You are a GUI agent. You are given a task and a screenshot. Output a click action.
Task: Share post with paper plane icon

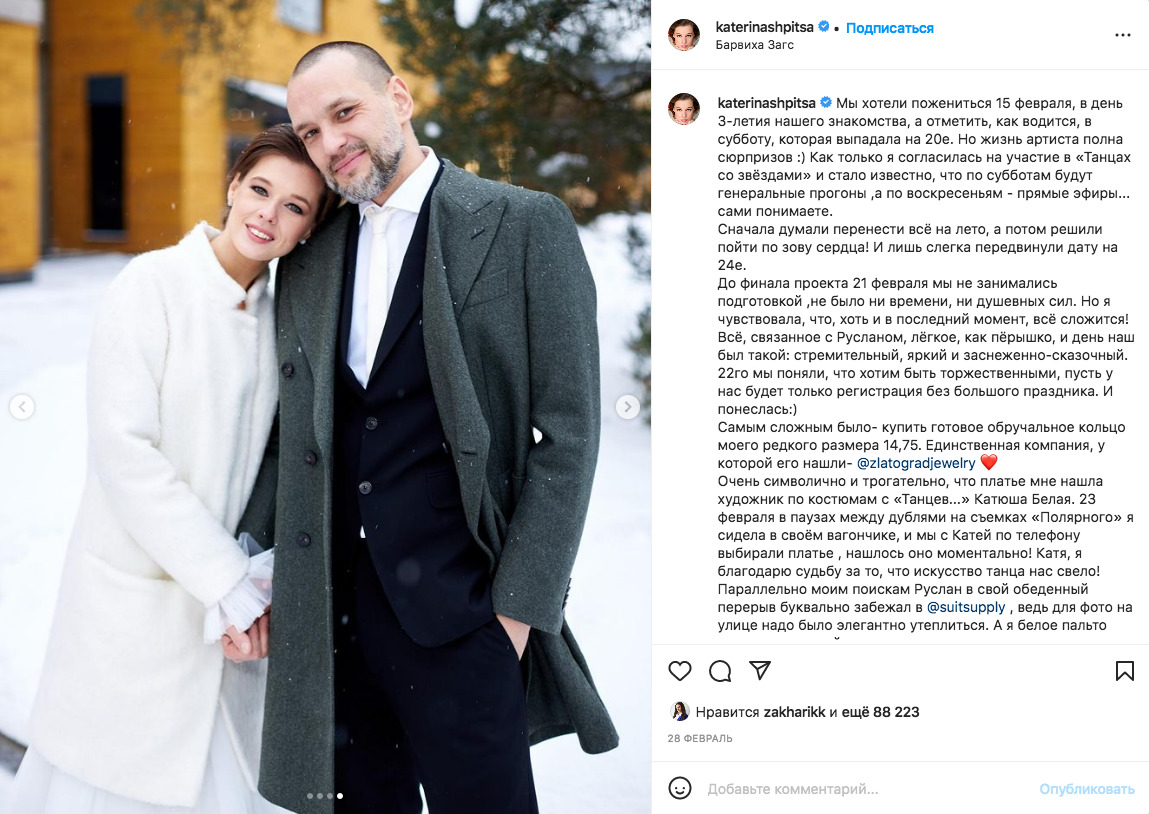[x=760, y=670]
